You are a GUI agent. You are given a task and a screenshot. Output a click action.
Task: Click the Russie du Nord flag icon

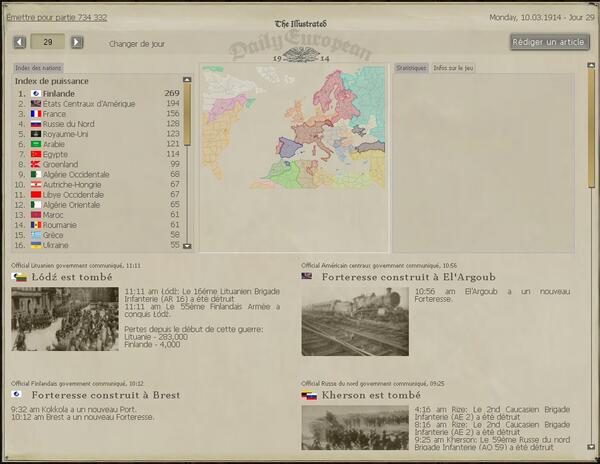(x=36, y=124)
